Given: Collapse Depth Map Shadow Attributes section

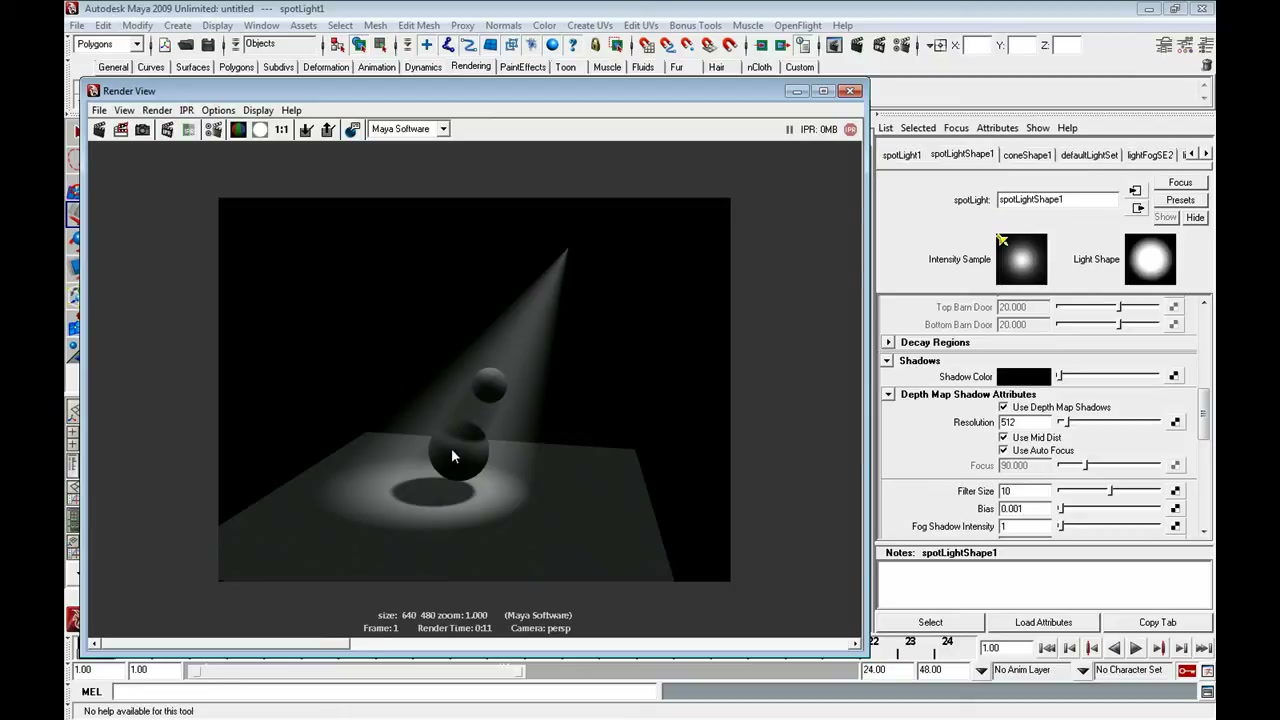Looking at the screenshot, I should [x=888, y=394].
